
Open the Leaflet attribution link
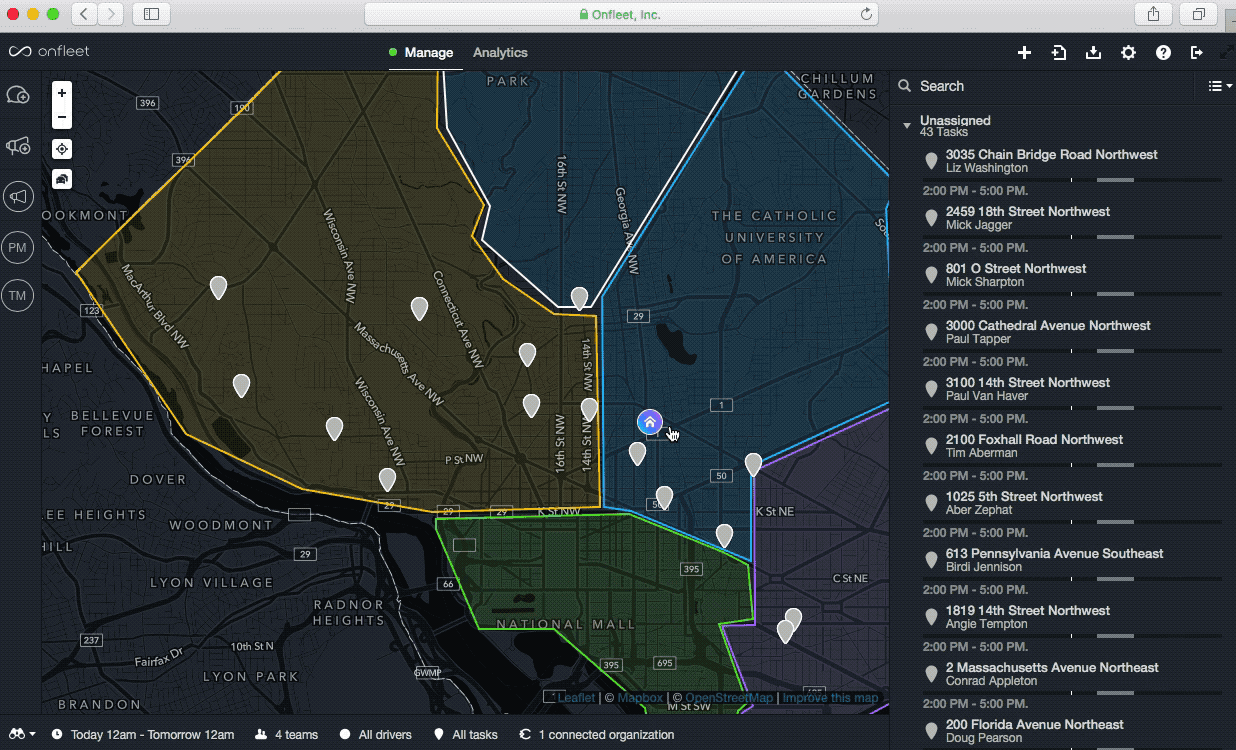pos(575,698)
